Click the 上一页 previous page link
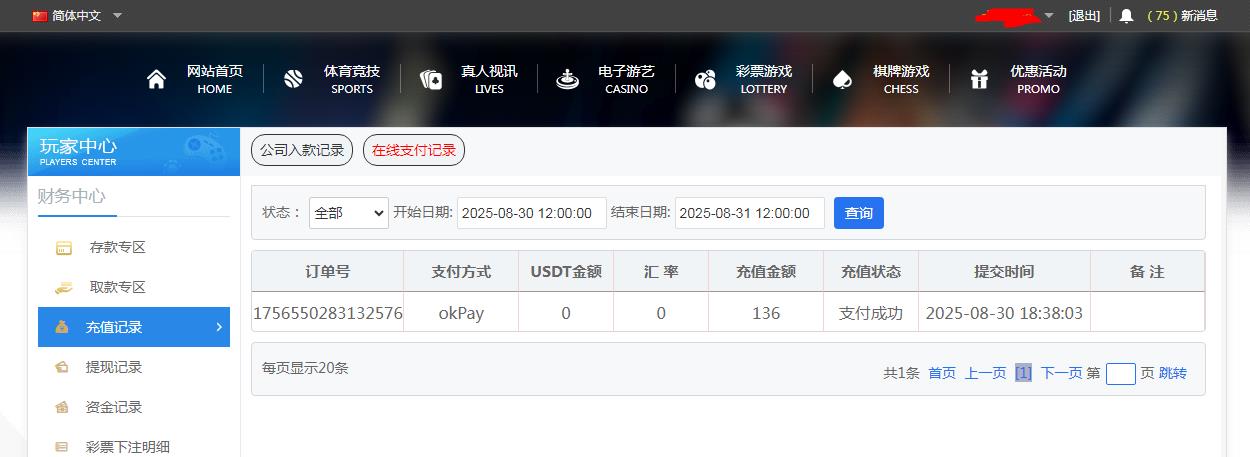This screenshot has height=457, width=1250. click(x=985, y=373)
